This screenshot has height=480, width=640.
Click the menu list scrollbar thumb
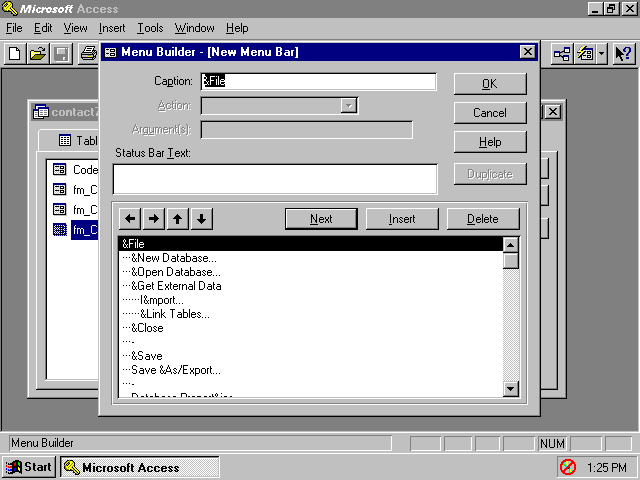pos(511,261)
